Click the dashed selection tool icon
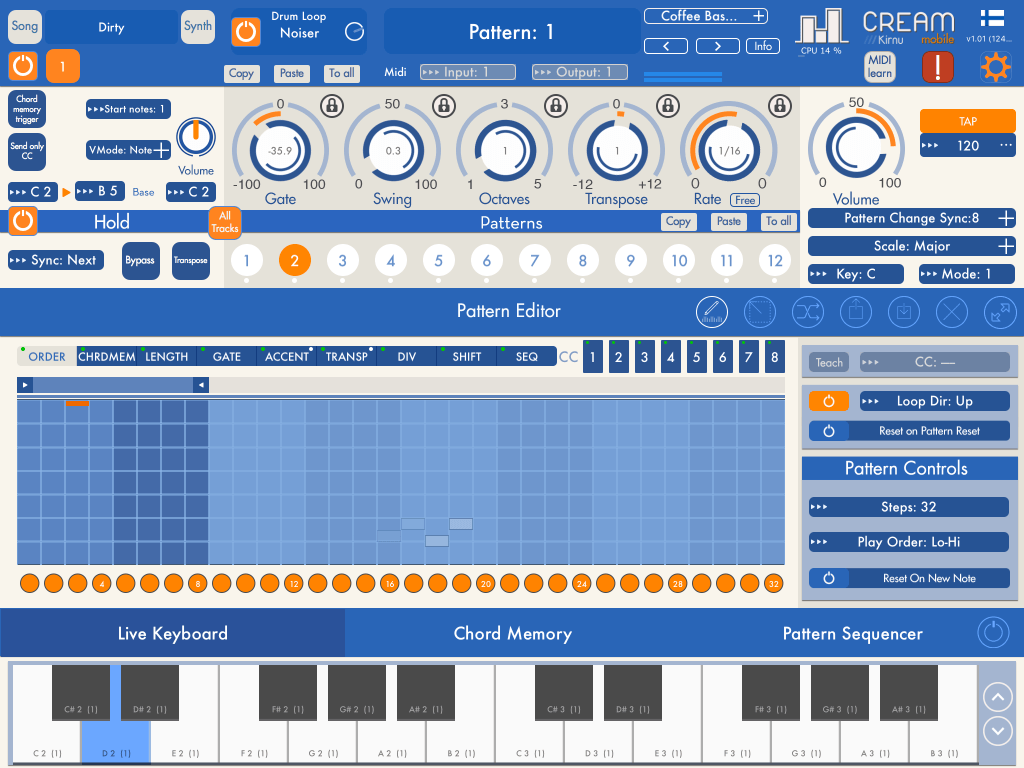Viewport: 1024px width, 768px height. [x=760, y=312]
